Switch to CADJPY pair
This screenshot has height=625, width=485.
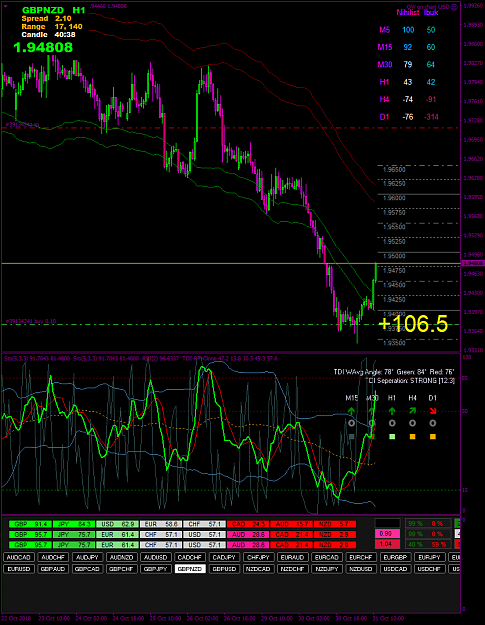(224, 557)
